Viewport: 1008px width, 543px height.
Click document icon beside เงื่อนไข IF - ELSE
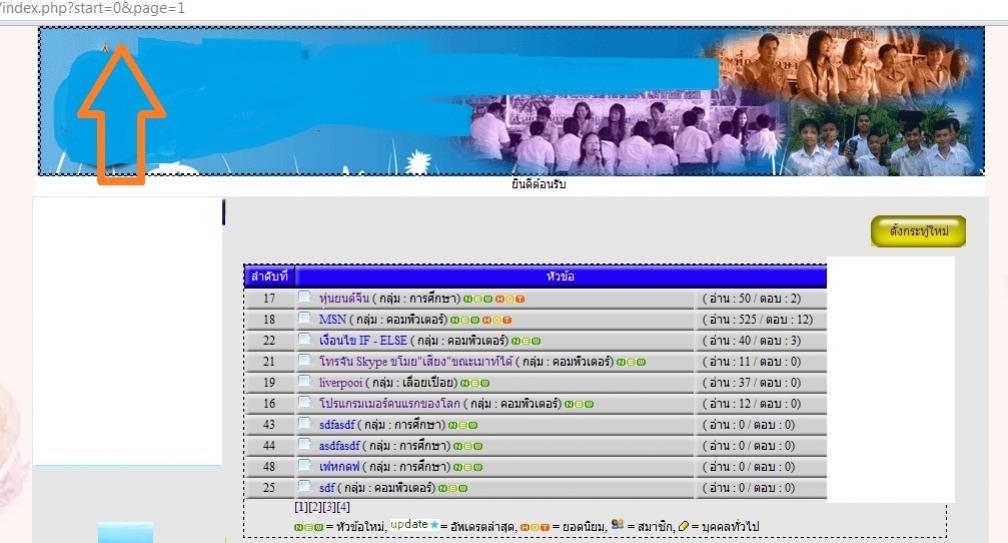pyautogui.click(x=305, y=340)
